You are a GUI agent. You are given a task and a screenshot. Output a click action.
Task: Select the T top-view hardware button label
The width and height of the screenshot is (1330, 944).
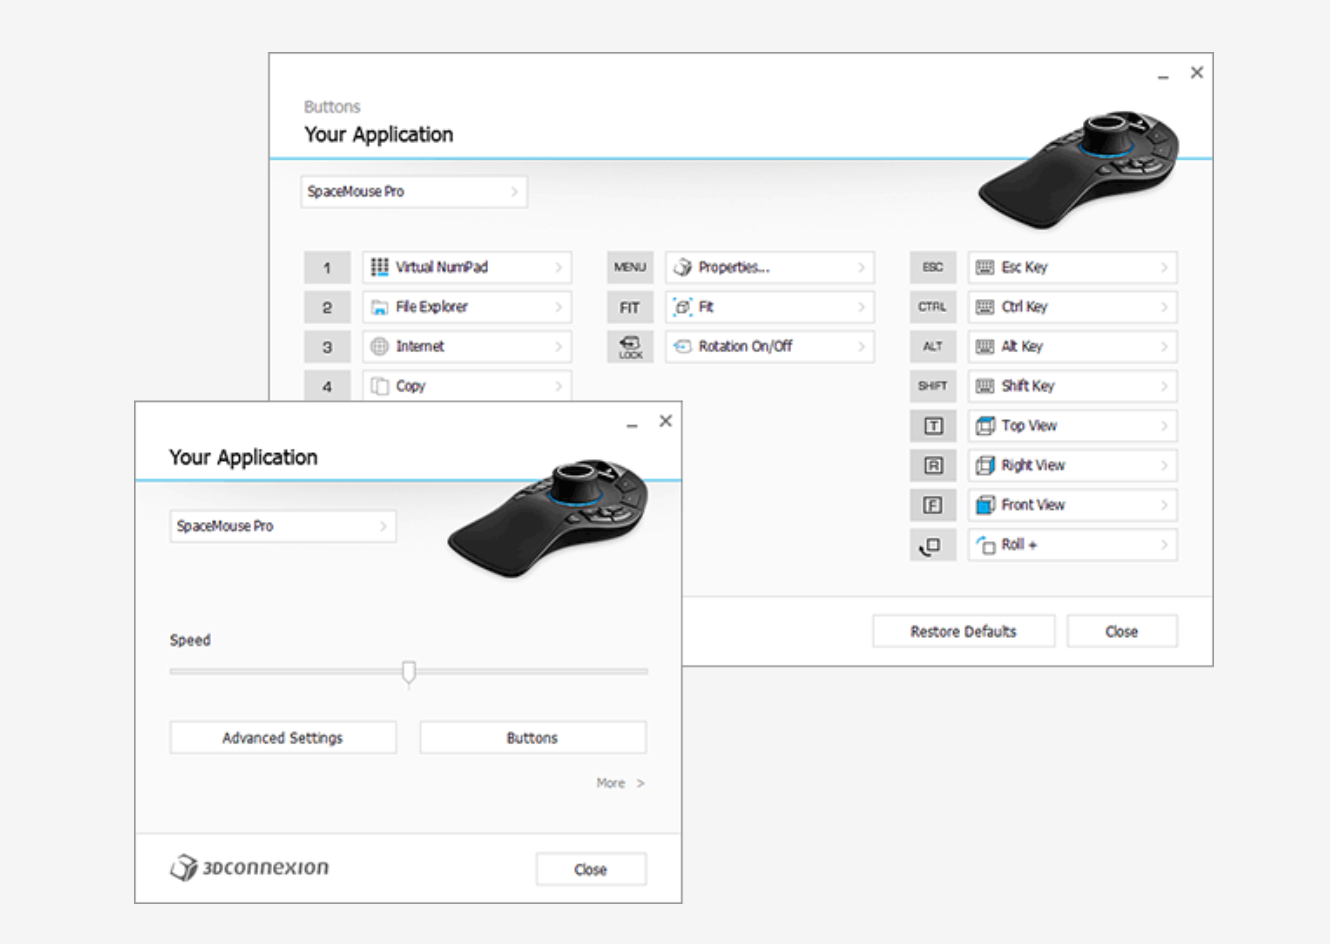[933, 426]
